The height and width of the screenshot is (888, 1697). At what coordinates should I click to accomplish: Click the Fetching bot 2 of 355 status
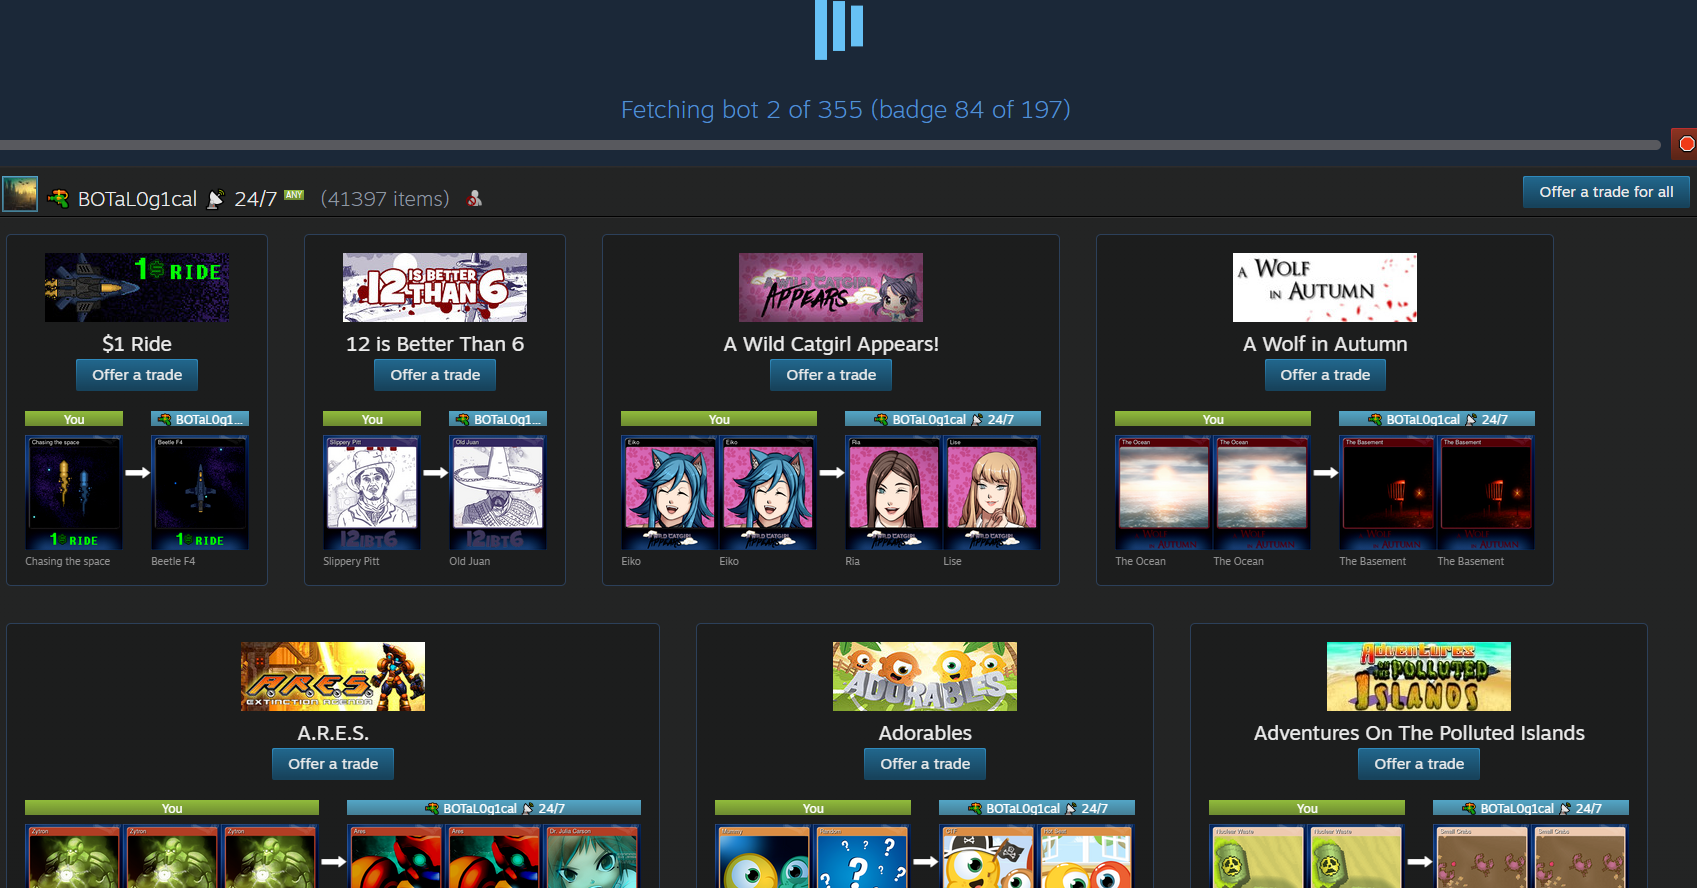846,109
